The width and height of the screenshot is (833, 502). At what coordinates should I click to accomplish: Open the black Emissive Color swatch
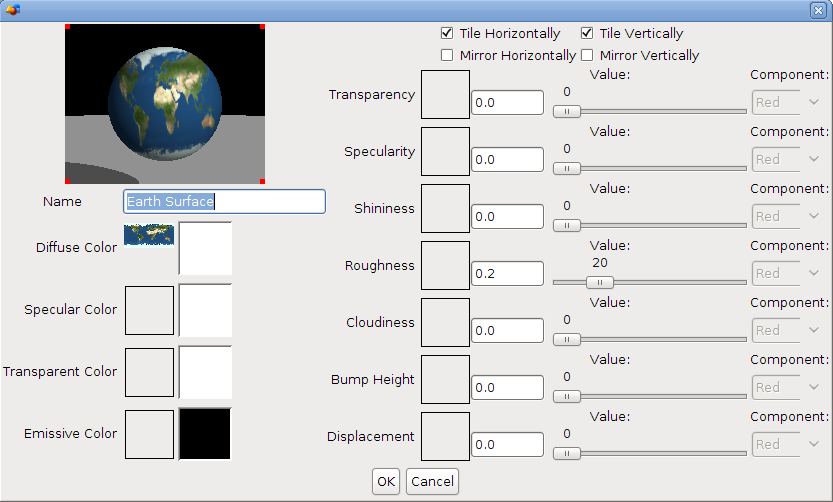(205, 434)
